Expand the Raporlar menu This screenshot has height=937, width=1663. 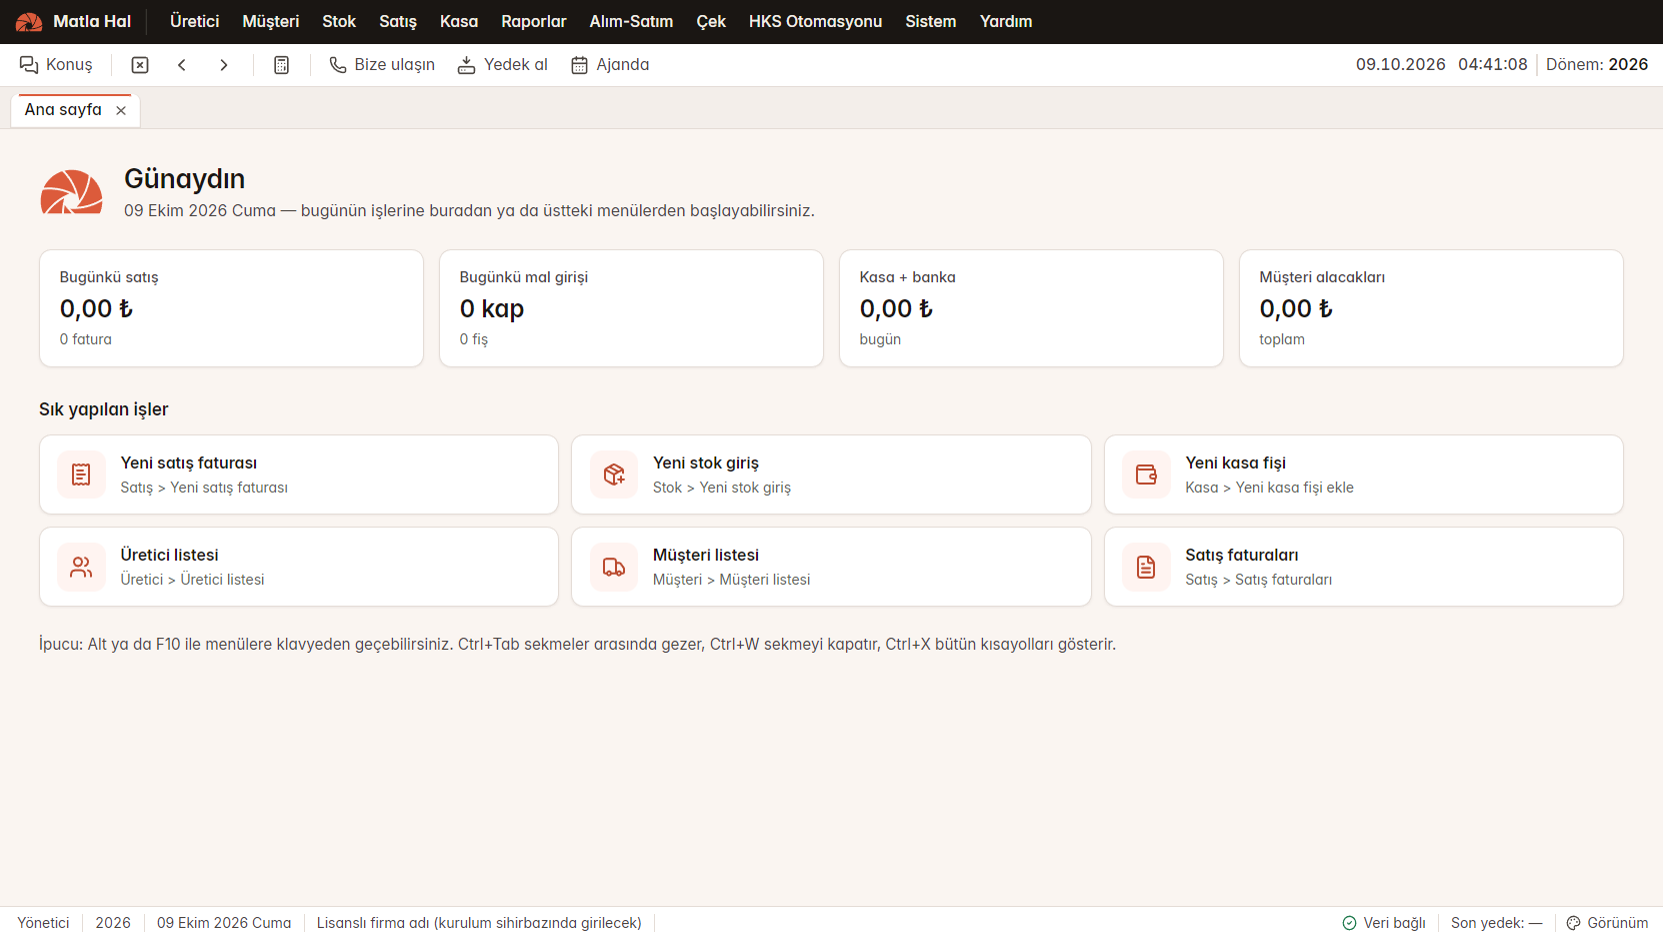tap(534, 21)
